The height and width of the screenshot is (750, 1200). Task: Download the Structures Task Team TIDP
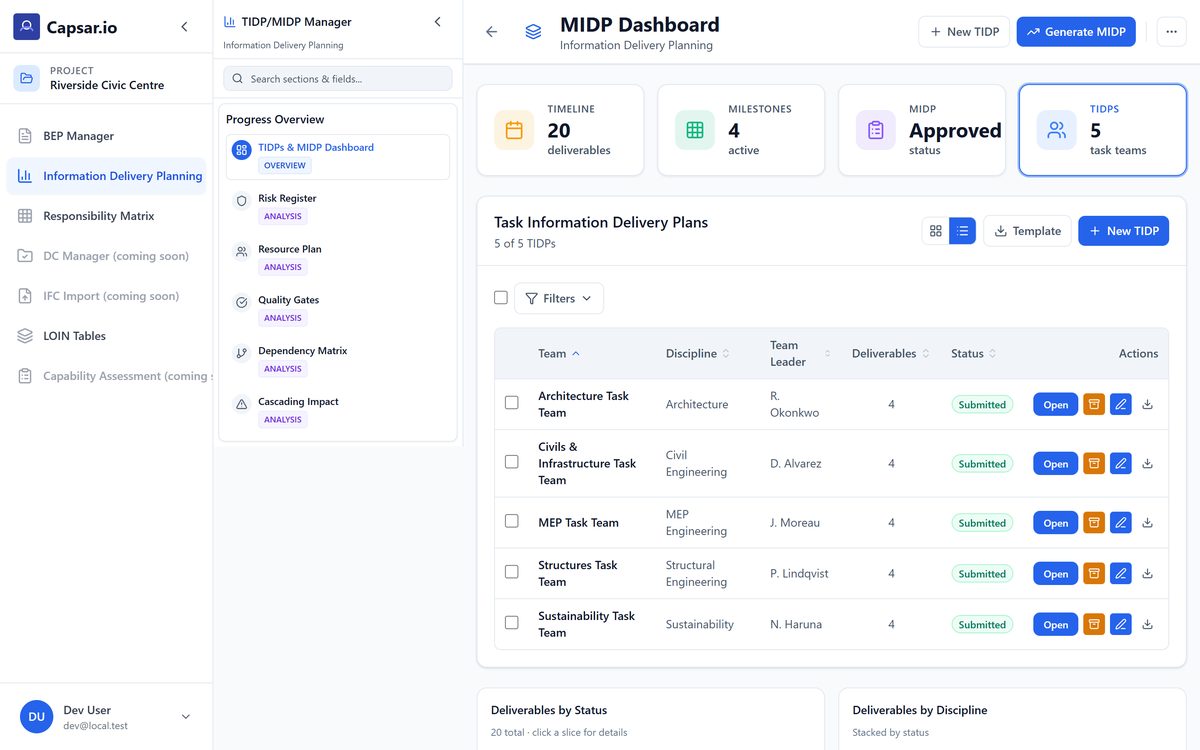pos(1148,573)
